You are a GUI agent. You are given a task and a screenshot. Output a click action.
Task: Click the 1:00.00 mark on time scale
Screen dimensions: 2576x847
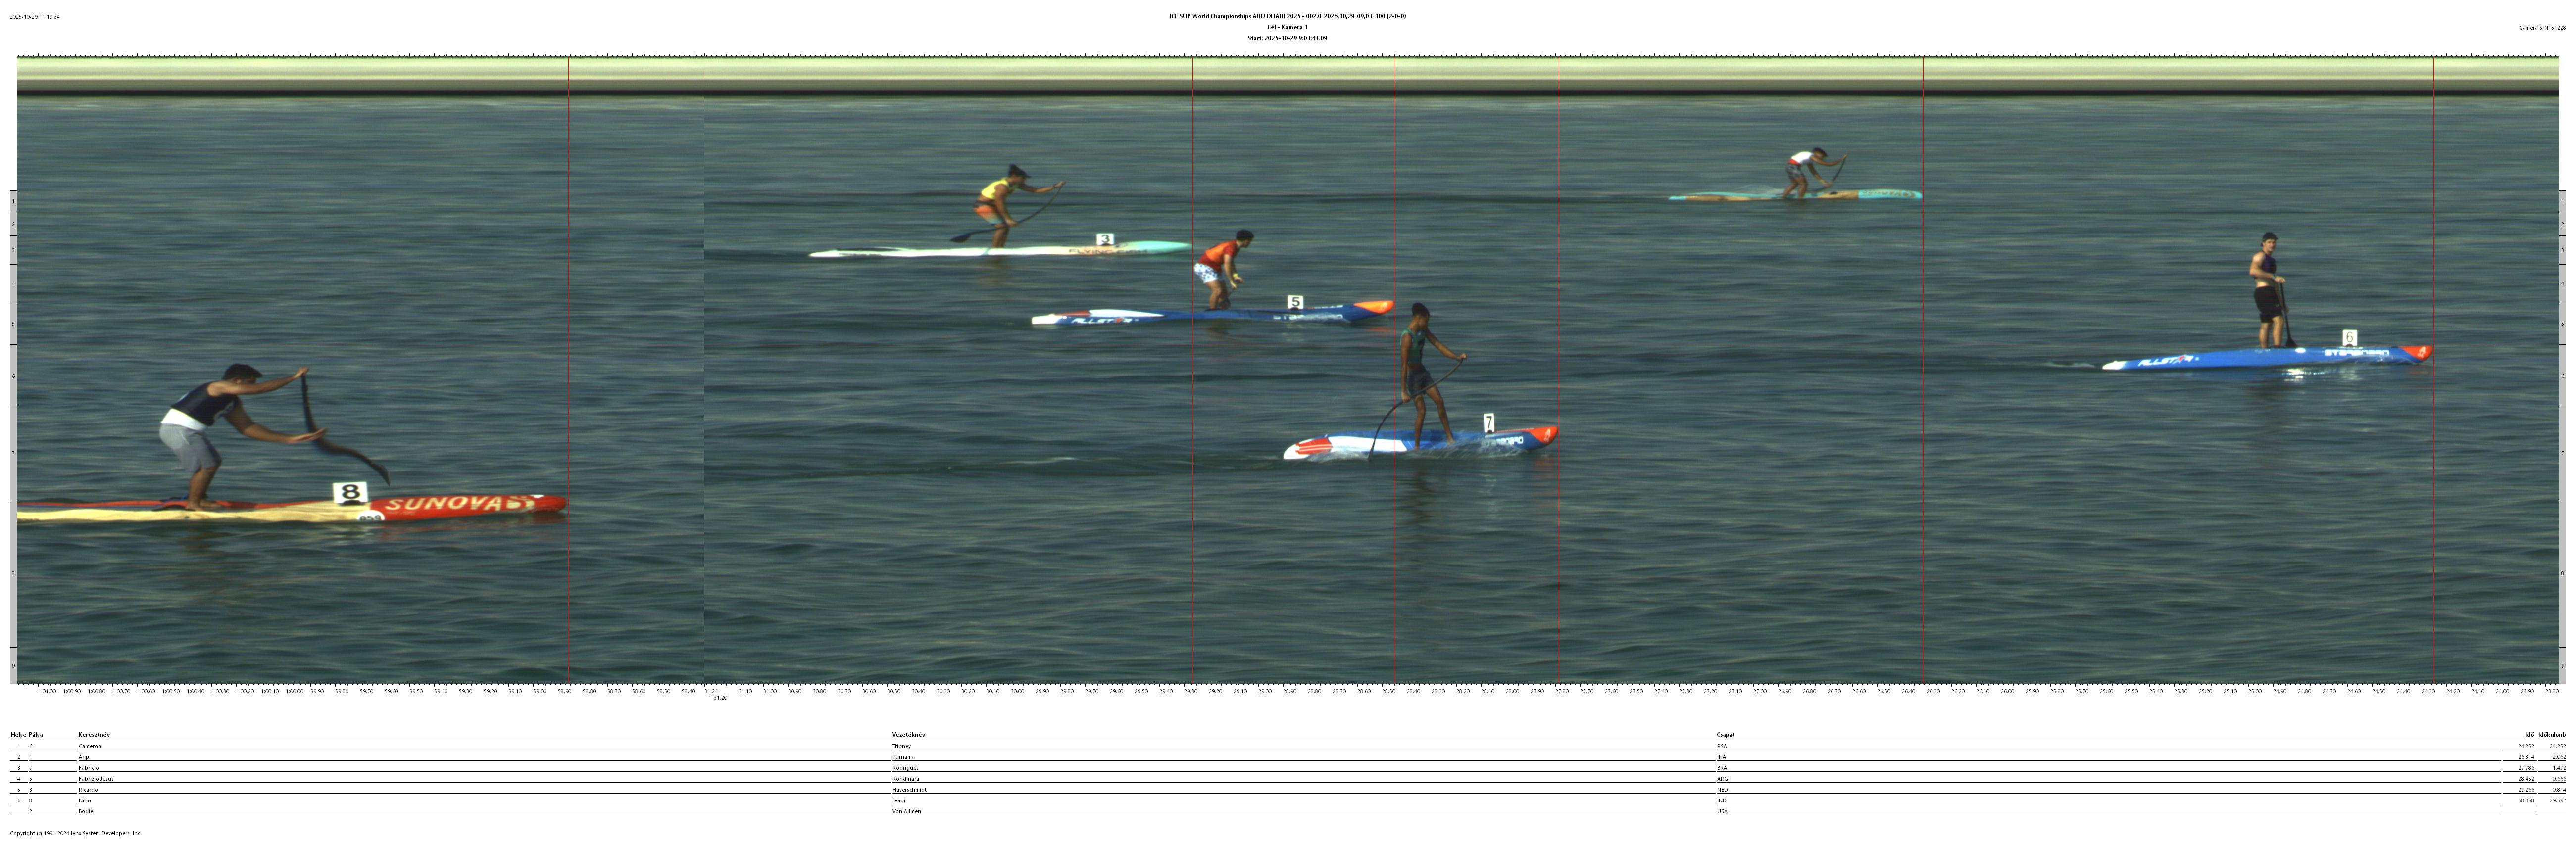pos(294,691)
